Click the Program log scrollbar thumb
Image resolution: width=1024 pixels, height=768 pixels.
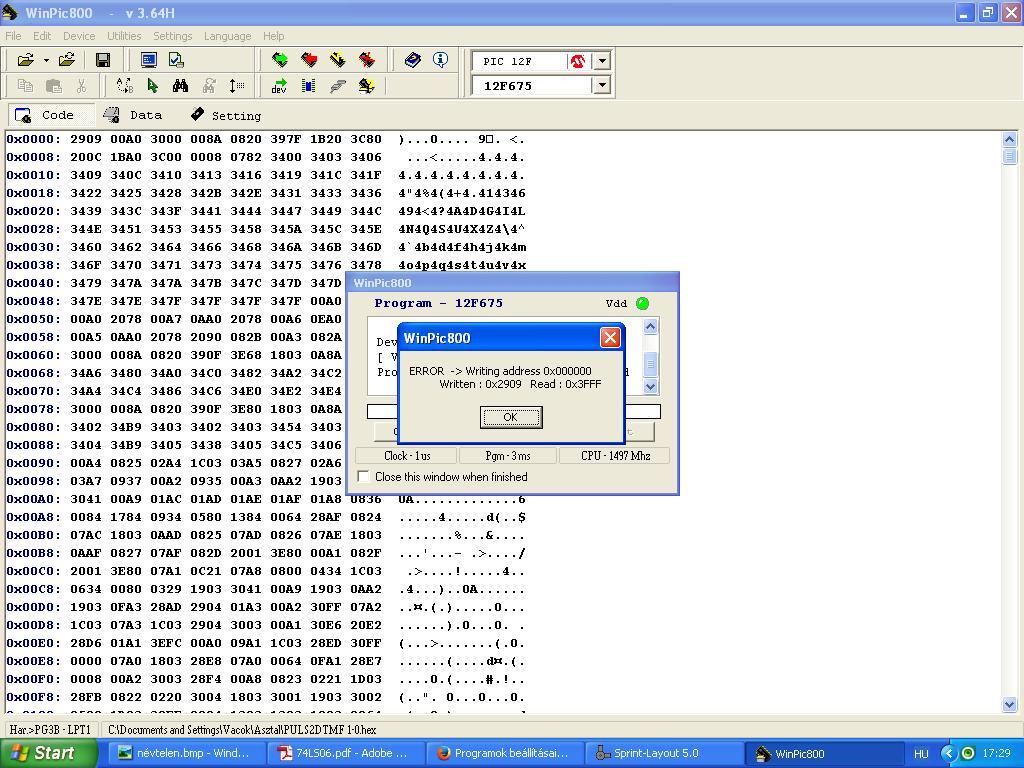650,364
